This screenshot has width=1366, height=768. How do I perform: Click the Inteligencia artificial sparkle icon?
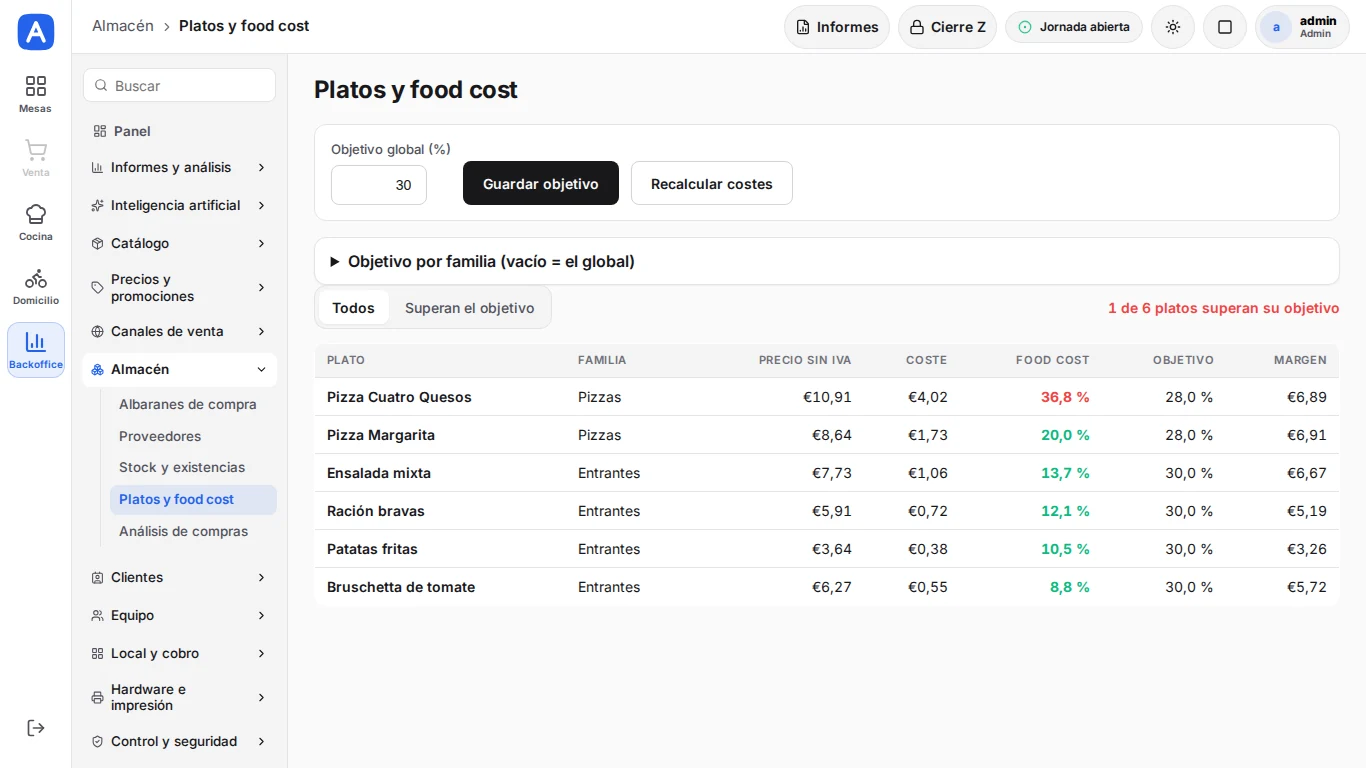click(98, 205)
